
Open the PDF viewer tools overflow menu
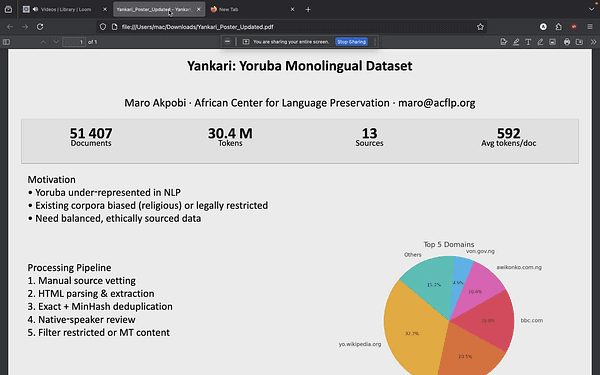[x=593, y=42]
